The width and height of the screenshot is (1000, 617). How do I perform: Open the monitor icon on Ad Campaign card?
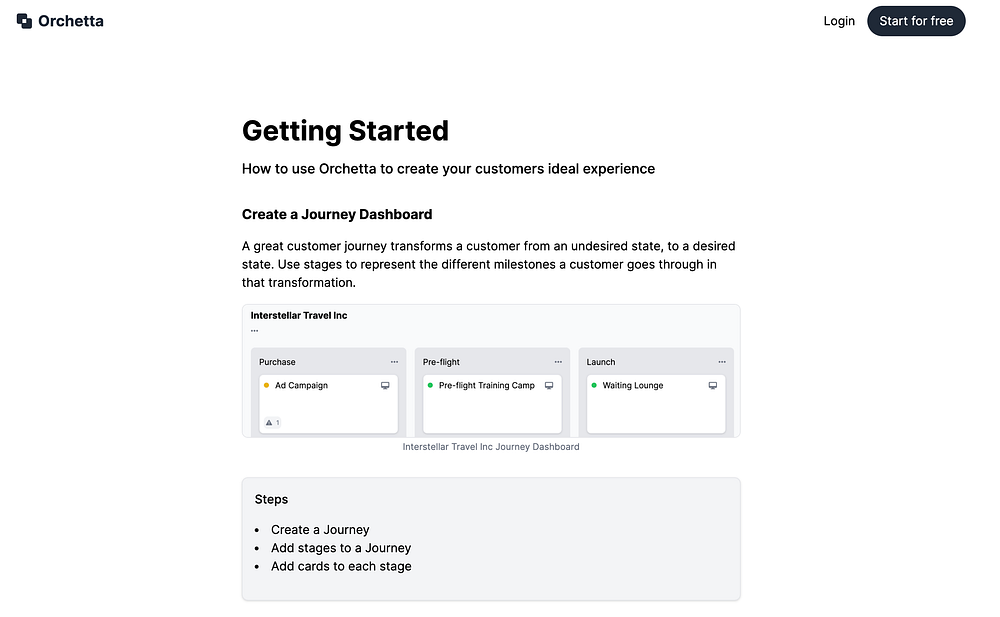pyautogui.click(x=385, y=385)
